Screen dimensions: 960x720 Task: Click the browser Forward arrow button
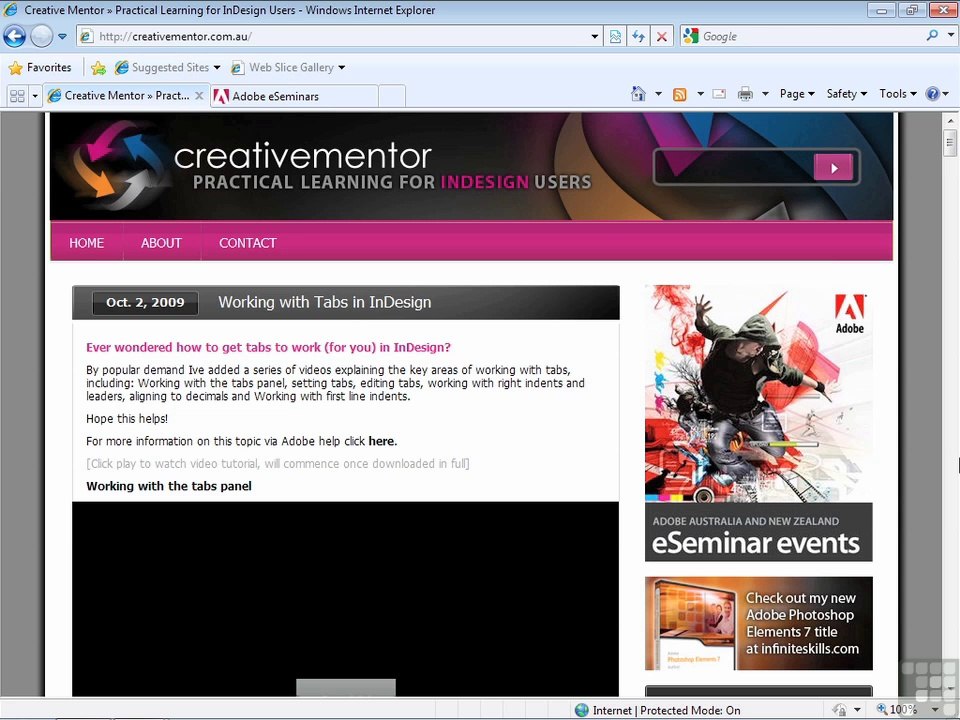(x=42, y=36)
